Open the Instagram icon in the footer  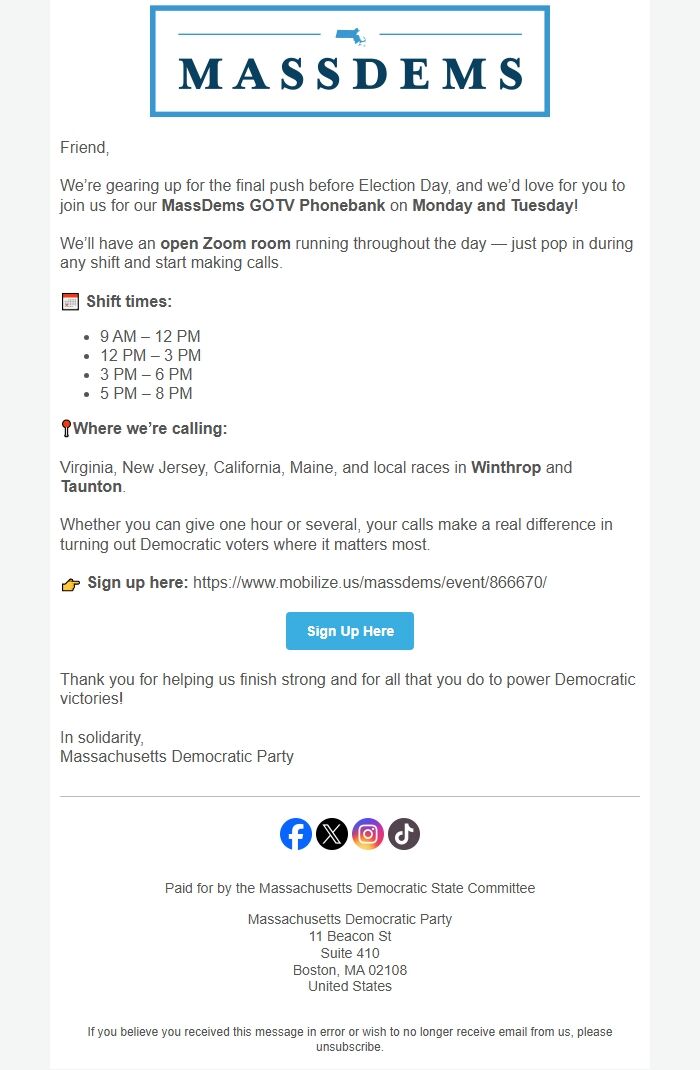(367, 833)
